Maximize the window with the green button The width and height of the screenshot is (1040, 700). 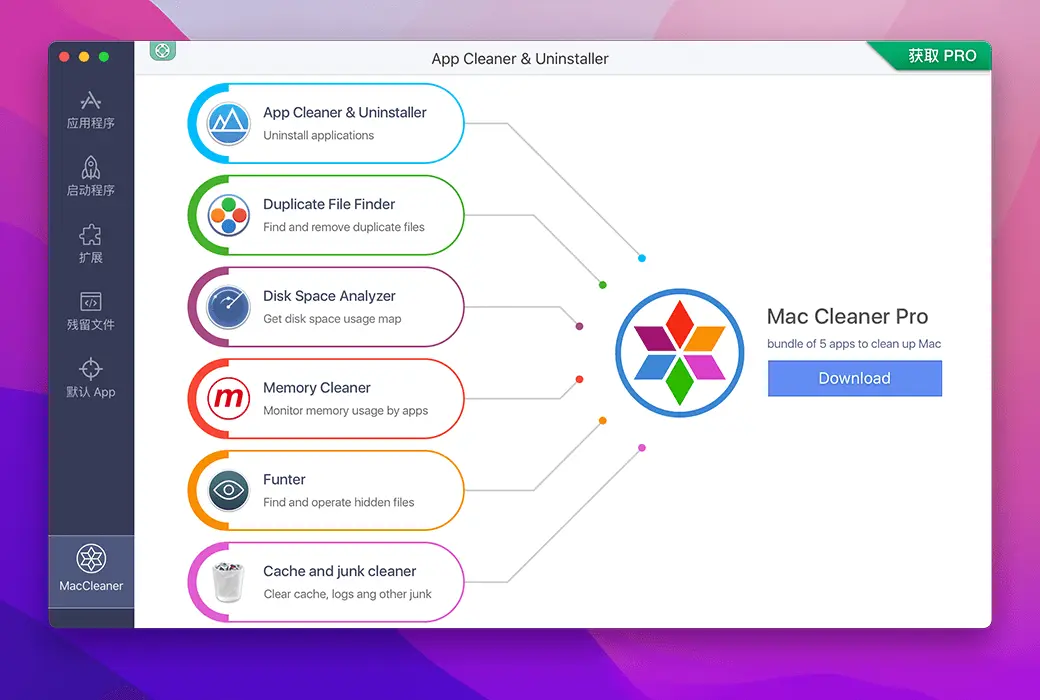[x=104, y=56]
